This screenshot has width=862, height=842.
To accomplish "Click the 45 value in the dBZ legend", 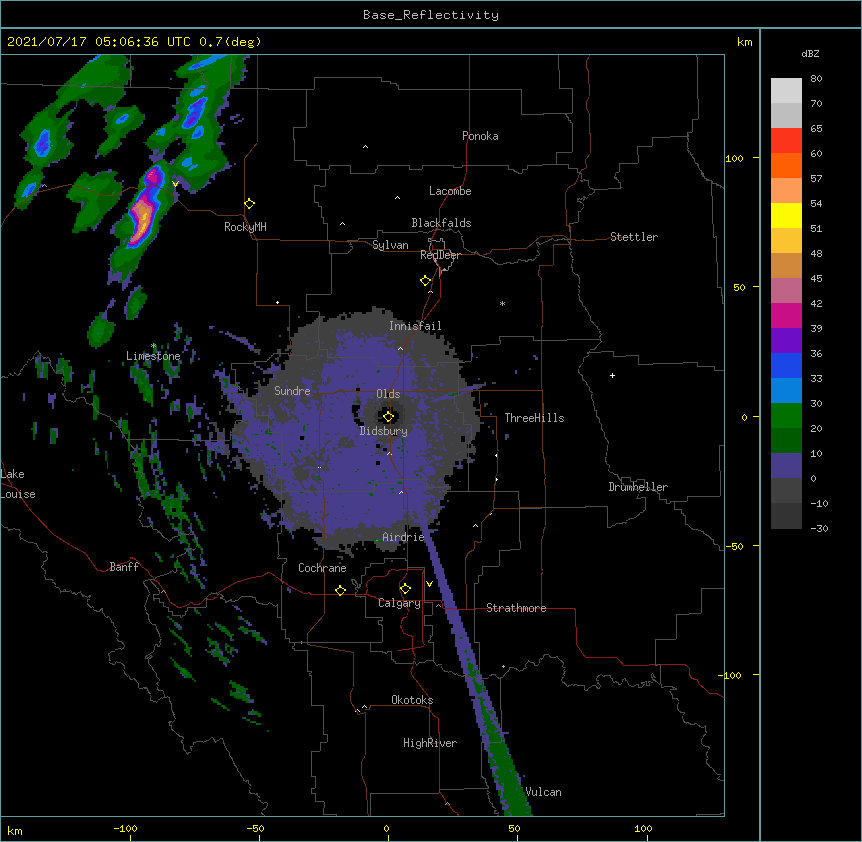I will point(816,278).
